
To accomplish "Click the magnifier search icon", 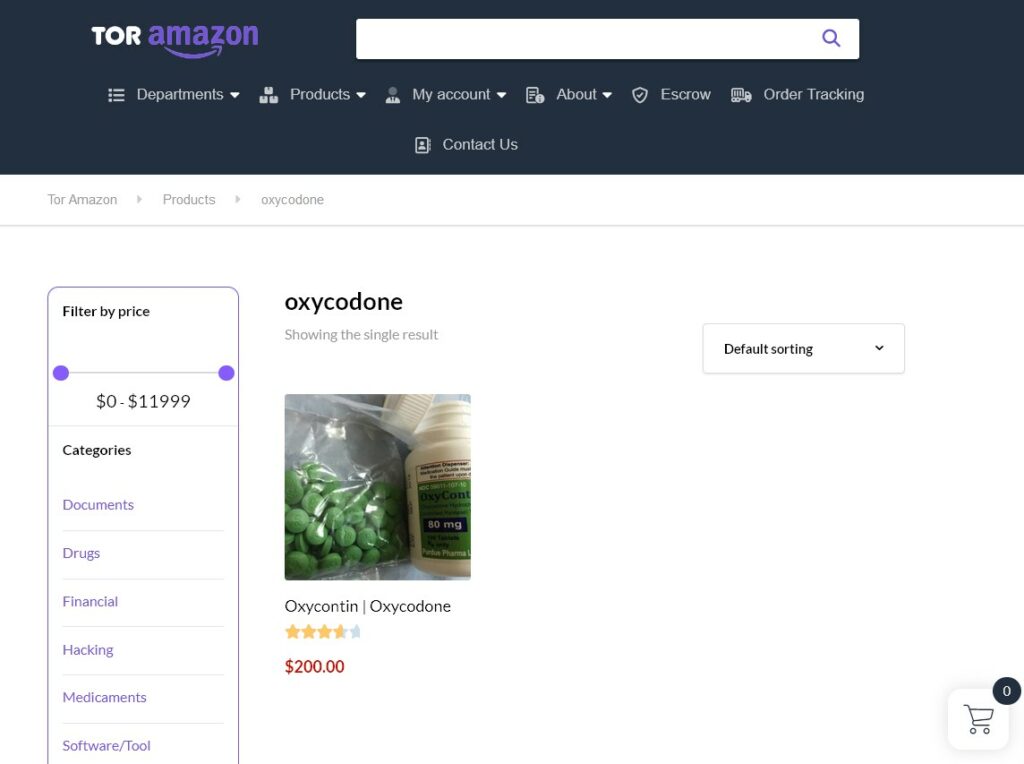I will tap(830, 39).
